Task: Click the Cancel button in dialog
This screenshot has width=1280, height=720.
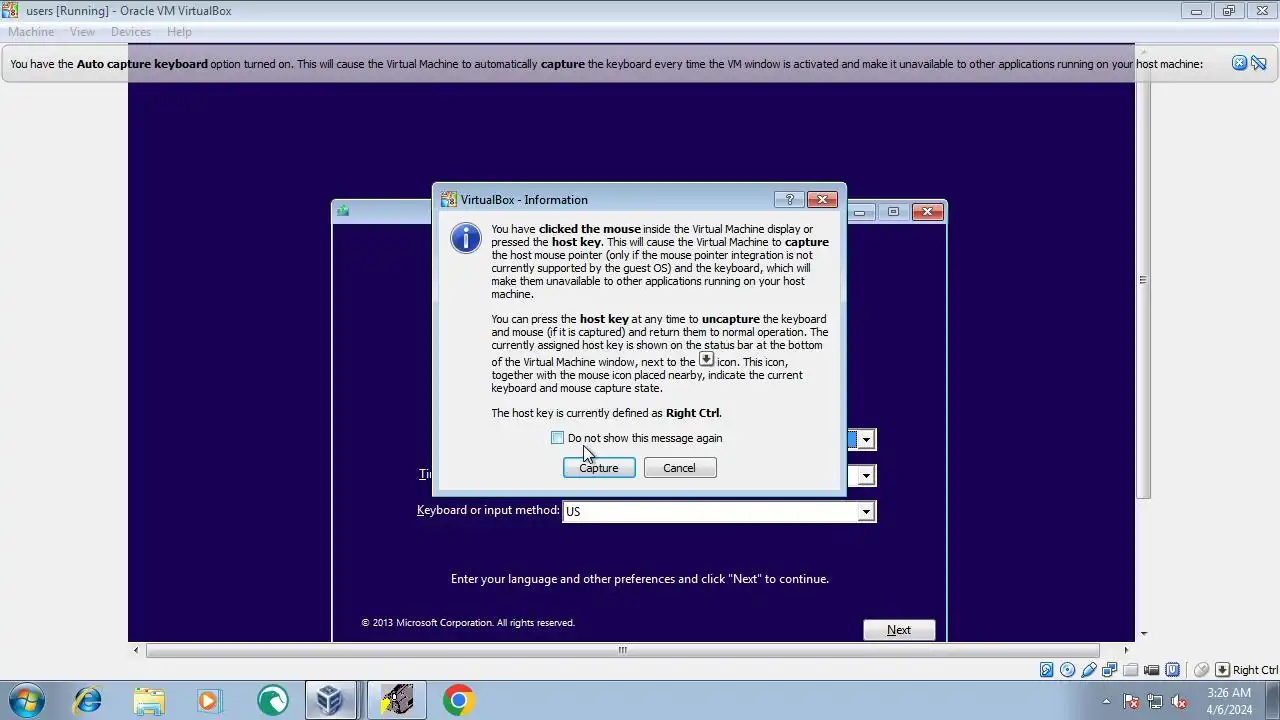Action: tap(679, 468)
